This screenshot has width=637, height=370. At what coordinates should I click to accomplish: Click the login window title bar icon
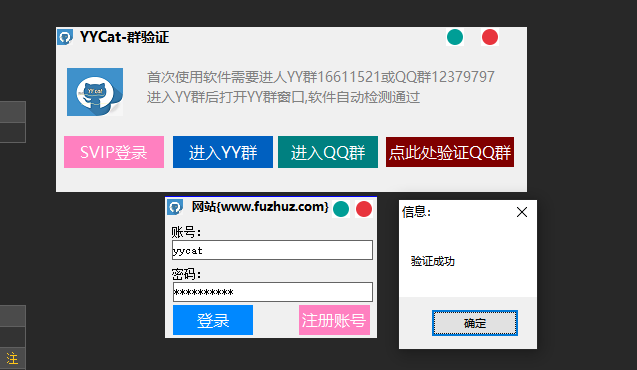click(175, 207)
